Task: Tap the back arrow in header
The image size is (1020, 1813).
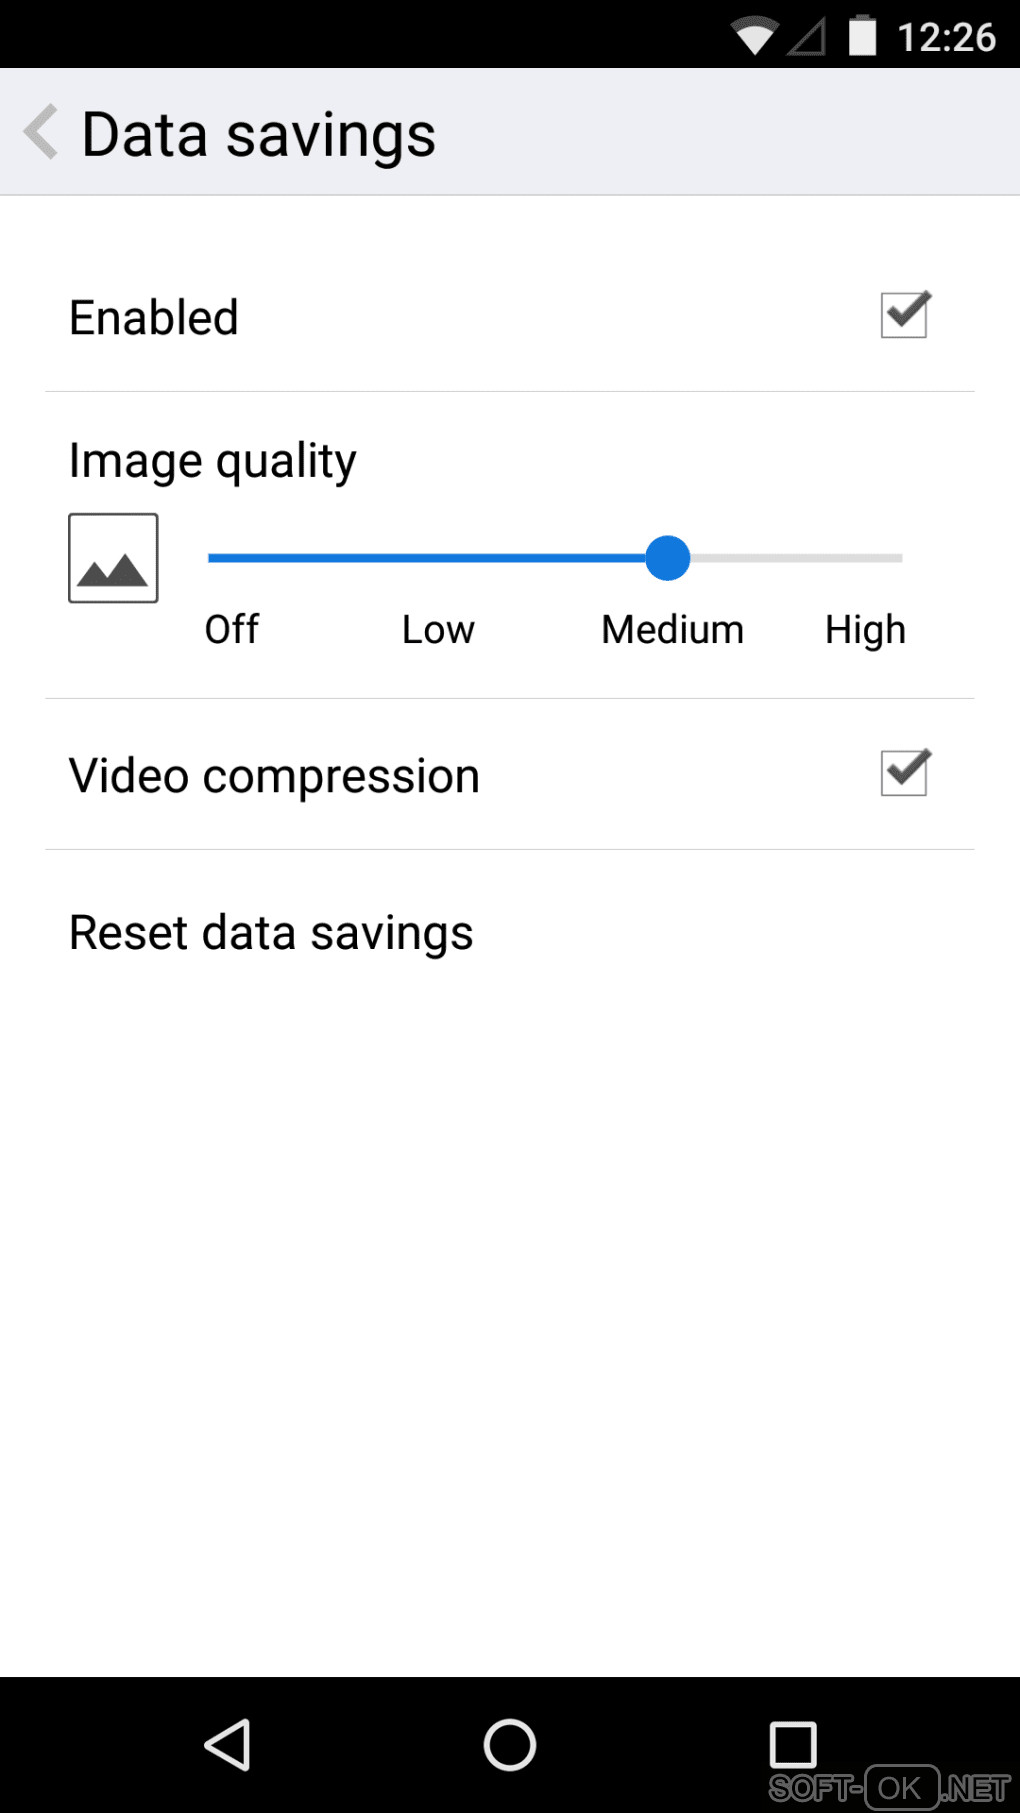Action: click(41, 132)
